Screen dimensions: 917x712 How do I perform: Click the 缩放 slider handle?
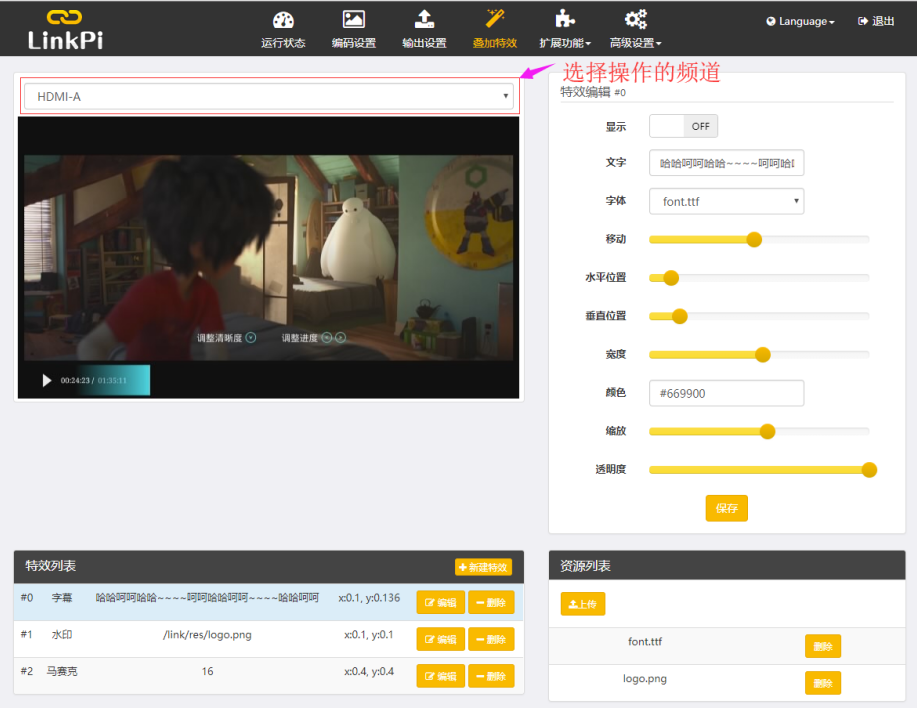click(x=767, y=432)
